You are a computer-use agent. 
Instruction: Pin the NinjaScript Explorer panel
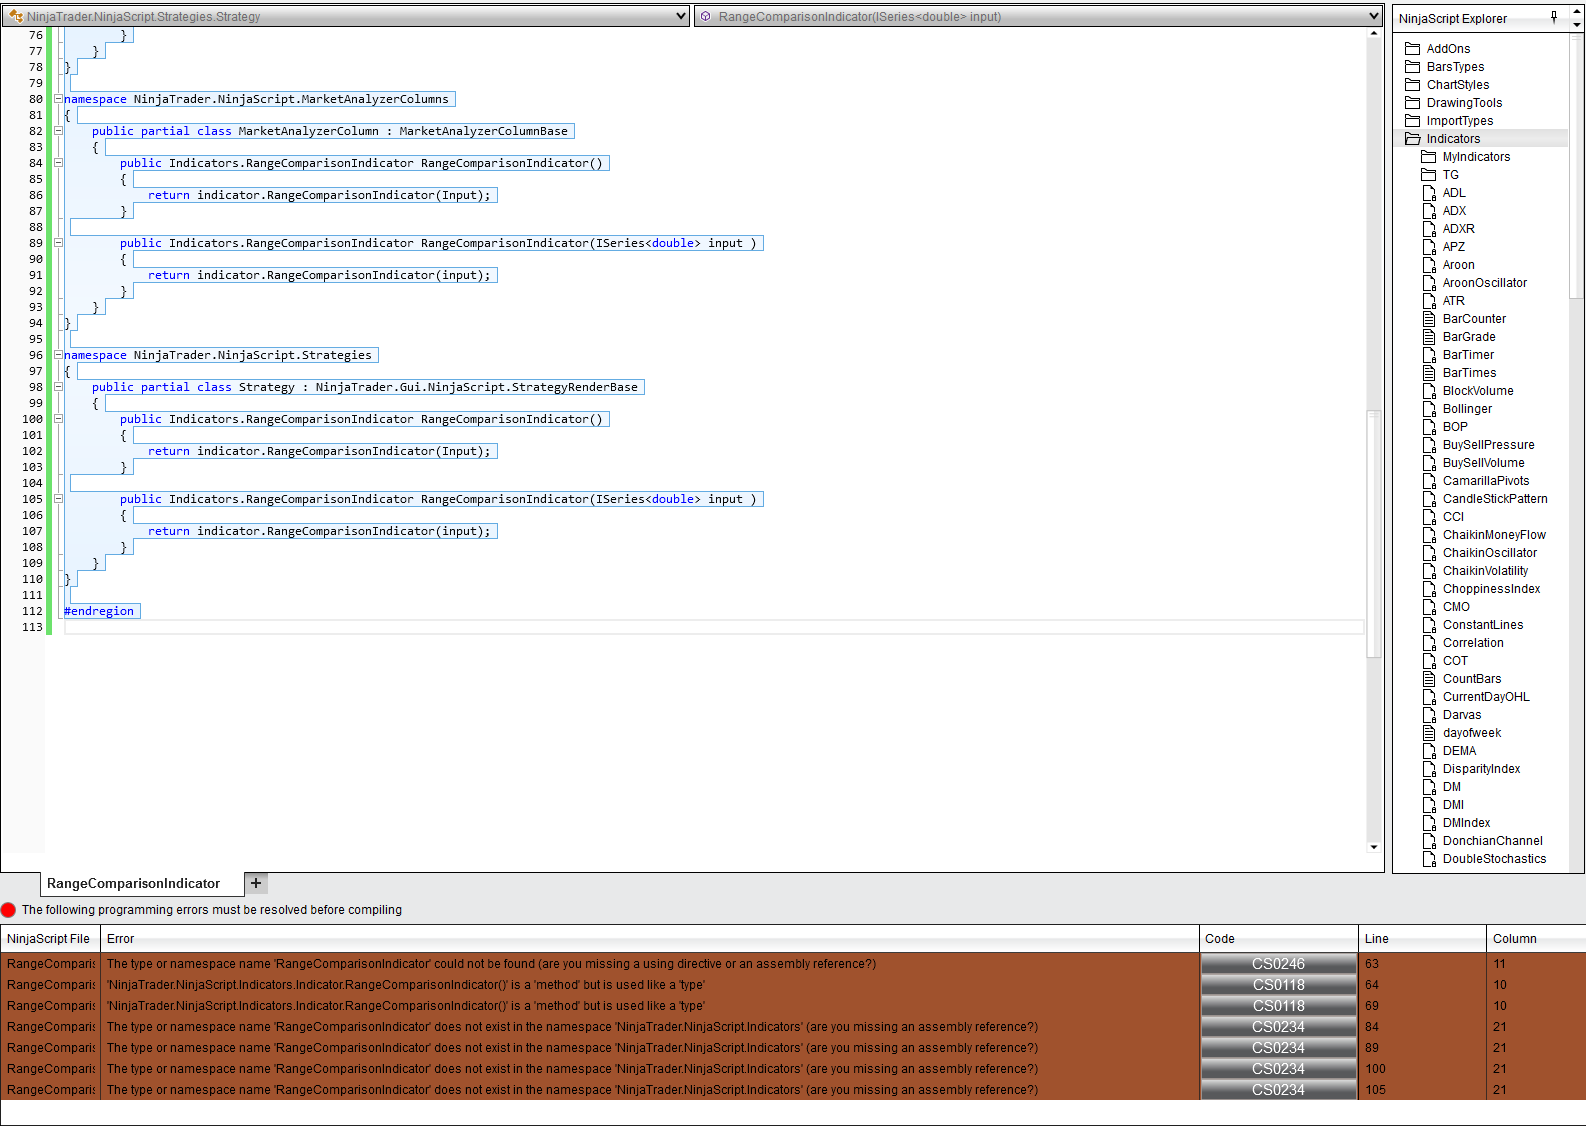pos(1554,17)
